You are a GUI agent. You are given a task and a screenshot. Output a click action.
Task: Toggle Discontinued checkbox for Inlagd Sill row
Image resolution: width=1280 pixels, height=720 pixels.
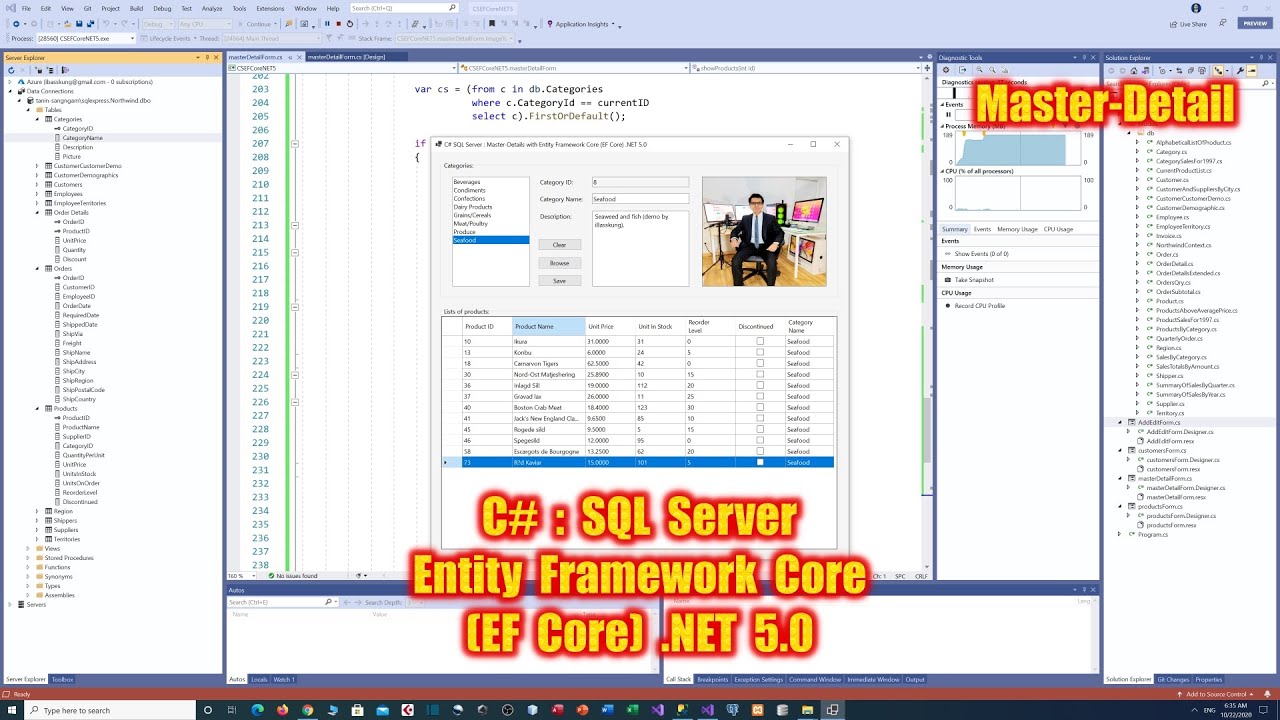pos(760,385)
